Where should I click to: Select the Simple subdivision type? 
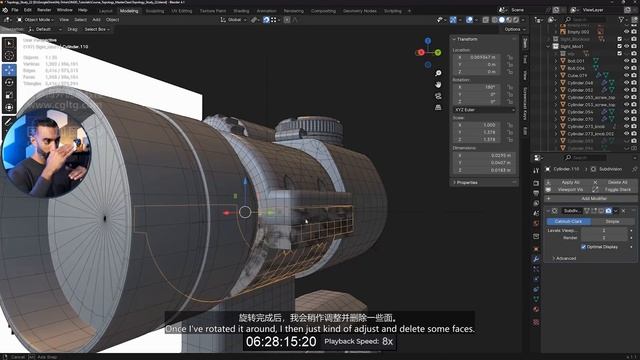[x=612, y=221]
